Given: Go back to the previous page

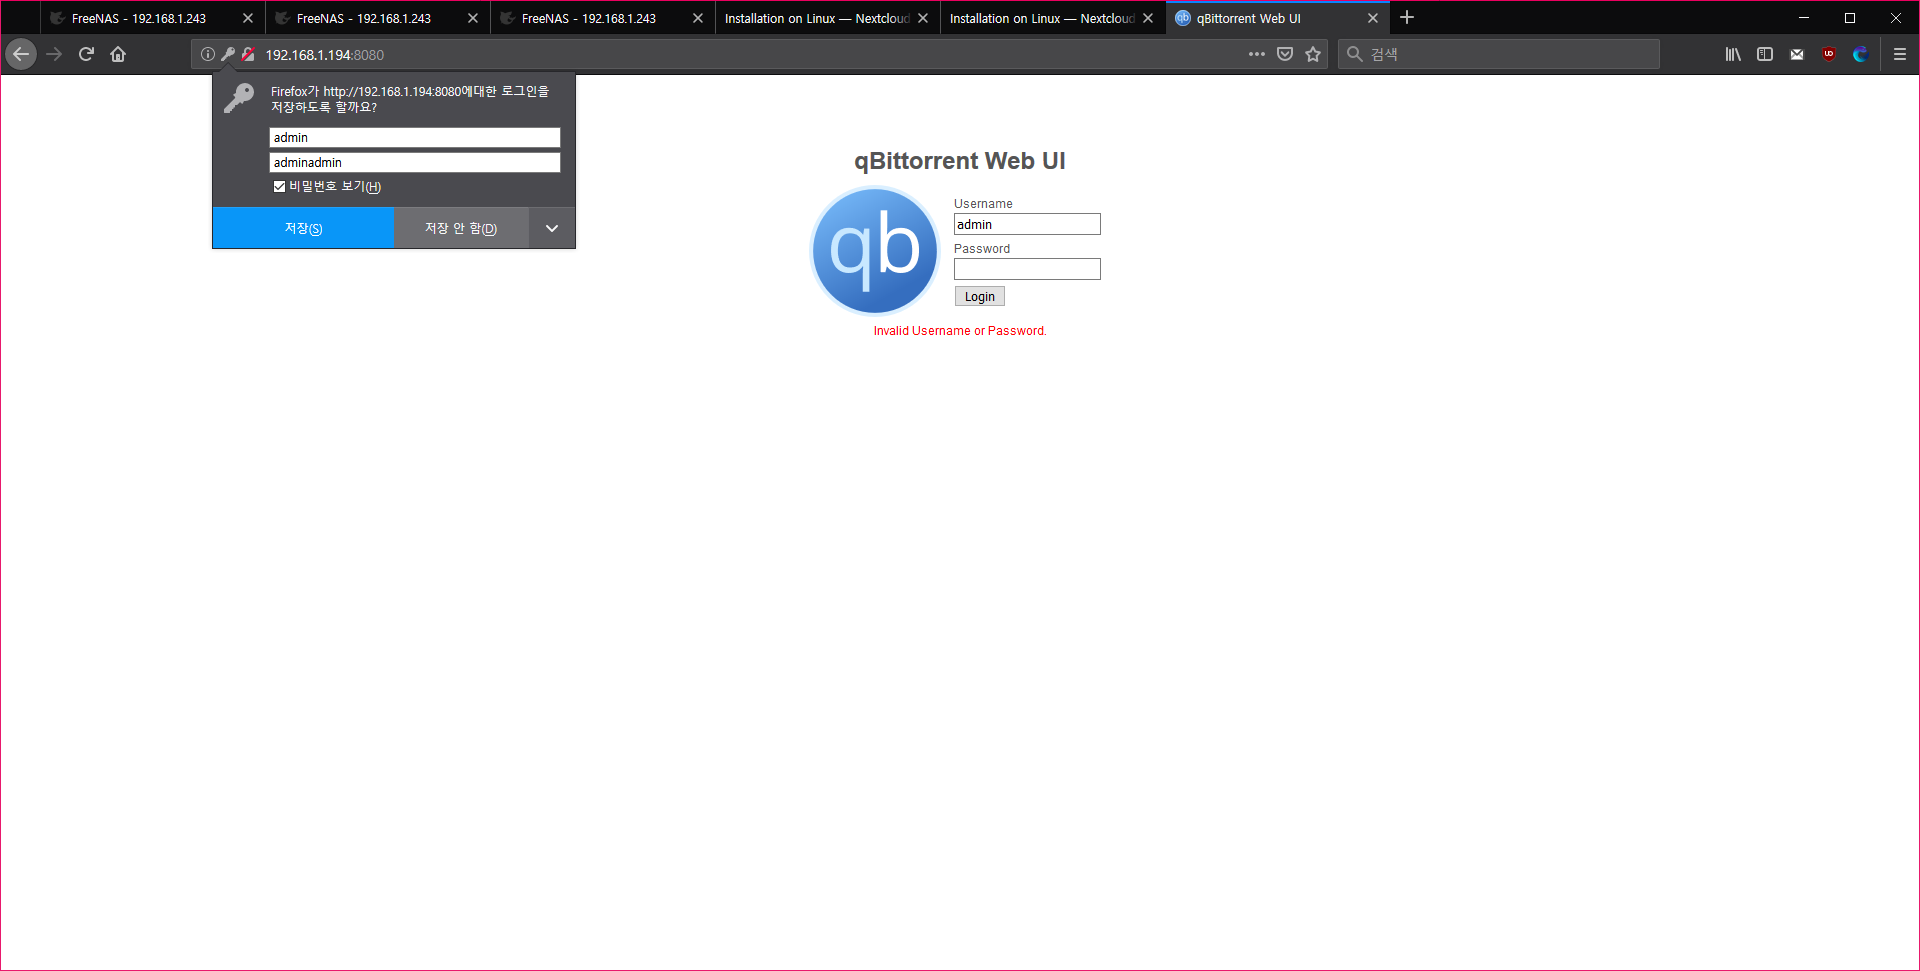Looking at the screenshot, I should tap(21, 54).
